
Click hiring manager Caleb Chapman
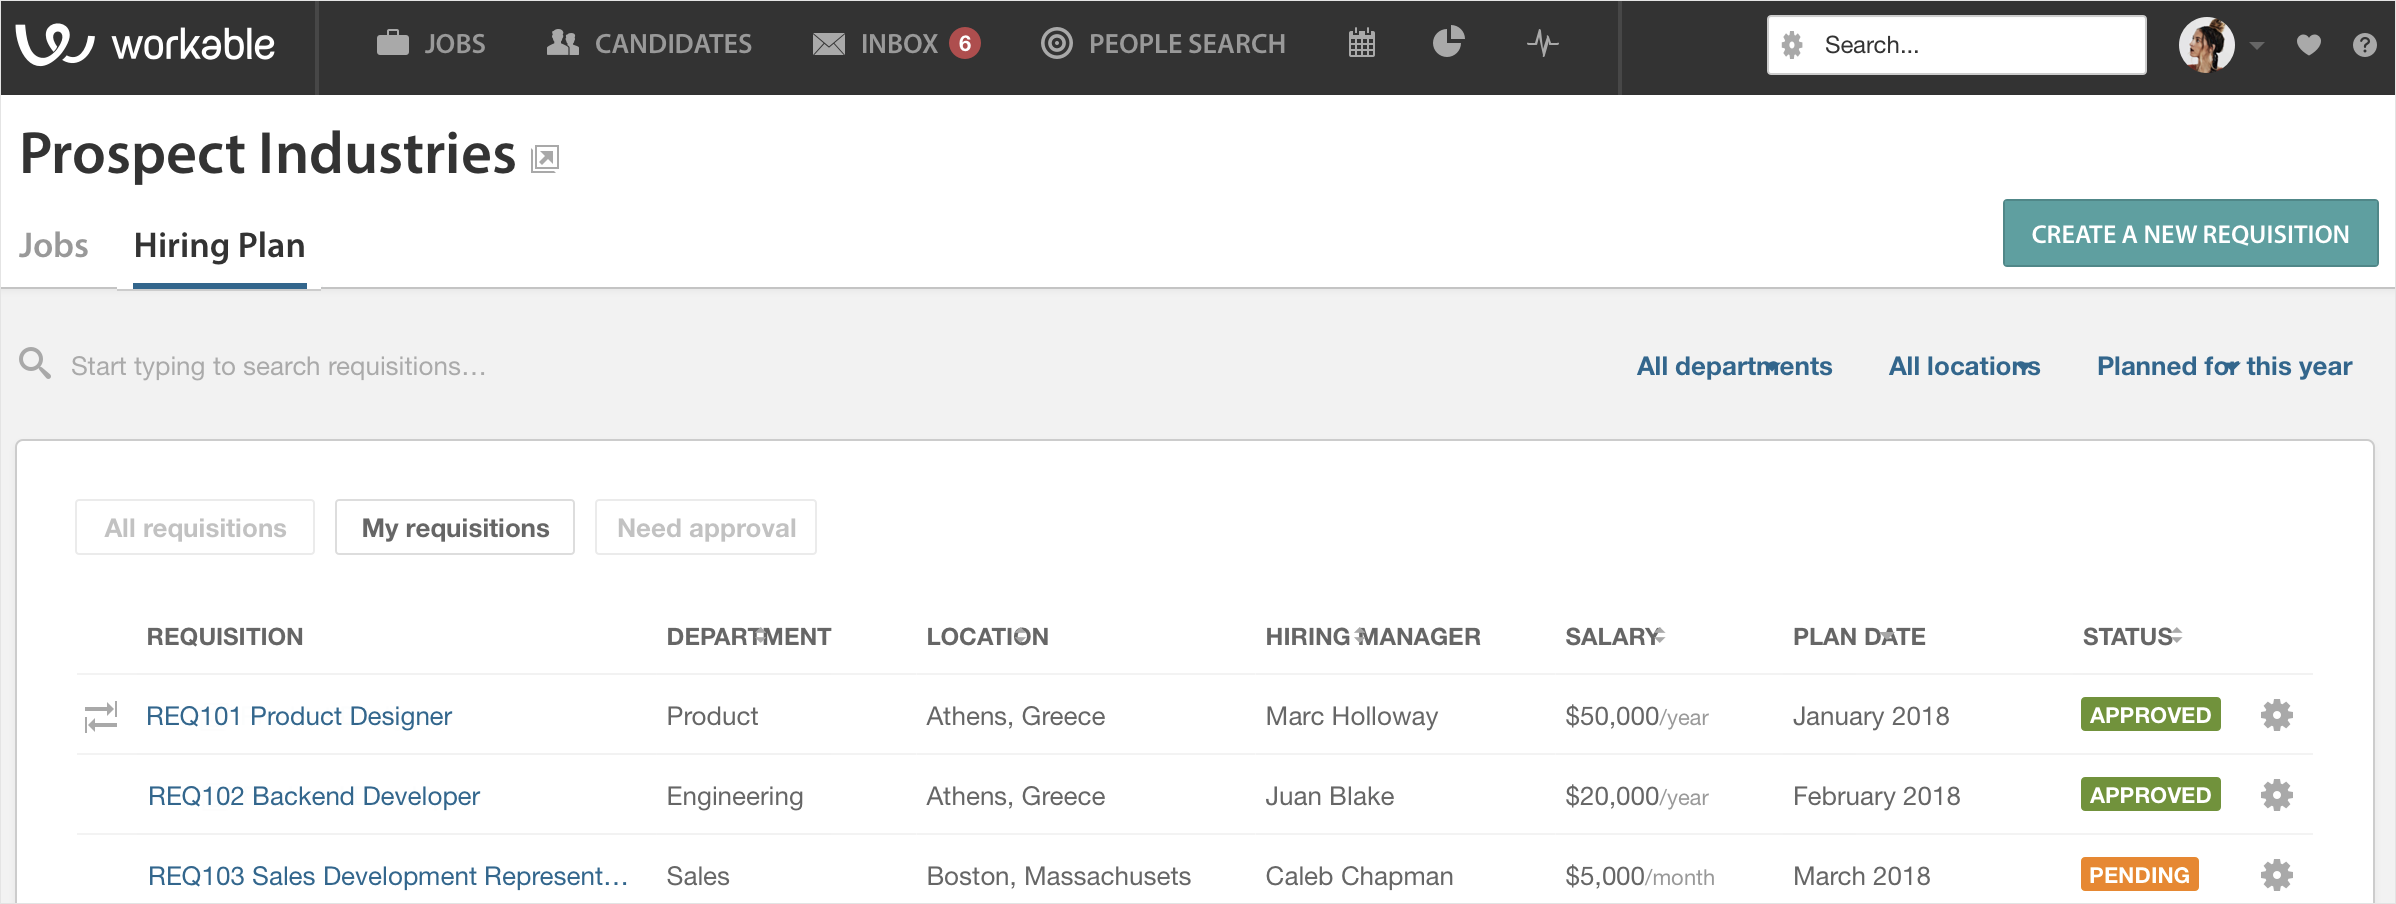pyautogui.click(x=1359, y=876)
